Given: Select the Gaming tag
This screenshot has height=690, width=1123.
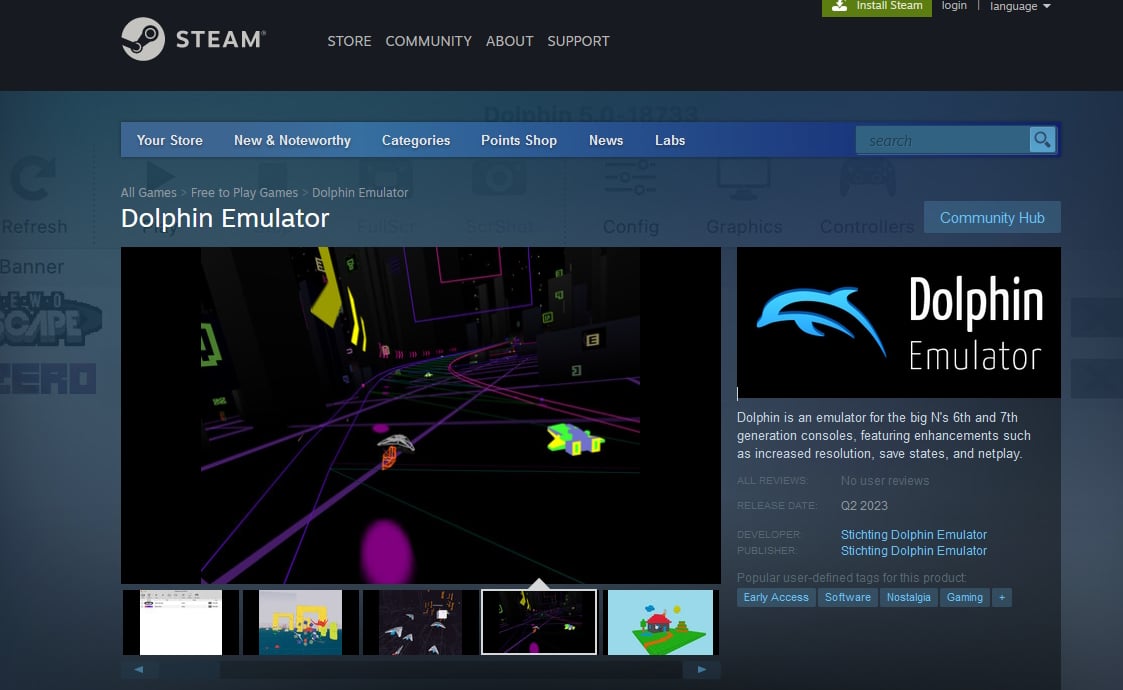Looking at the screenshot, I should (x=965, y=598).
